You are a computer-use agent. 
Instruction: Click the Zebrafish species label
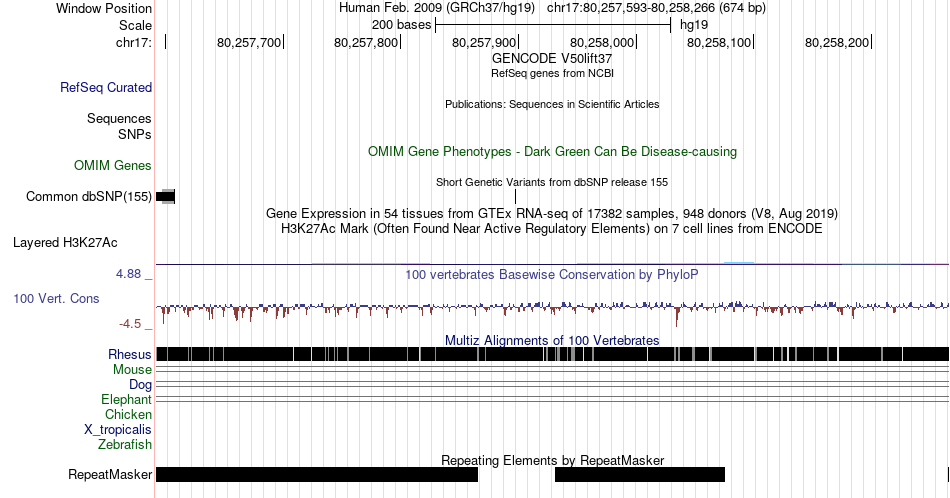(125, 445)
